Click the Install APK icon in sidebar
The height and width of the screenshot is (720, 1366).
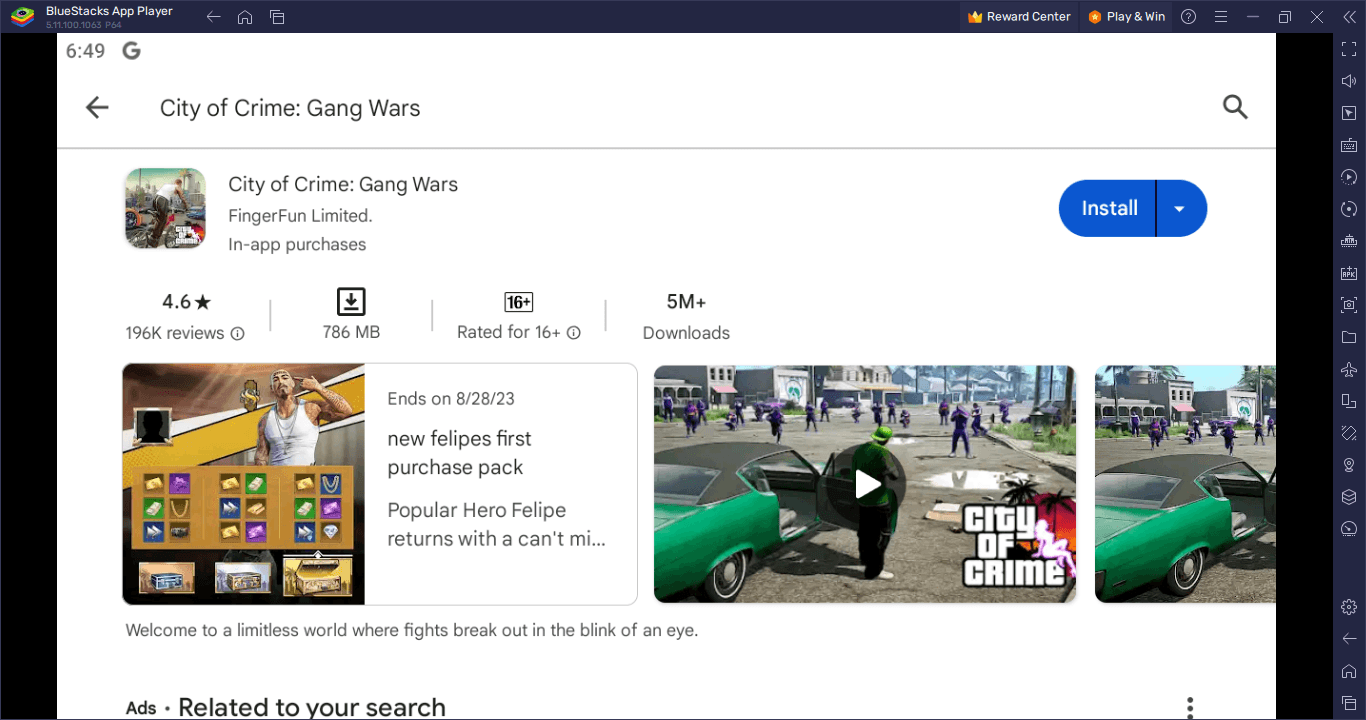pos(1349,273)
